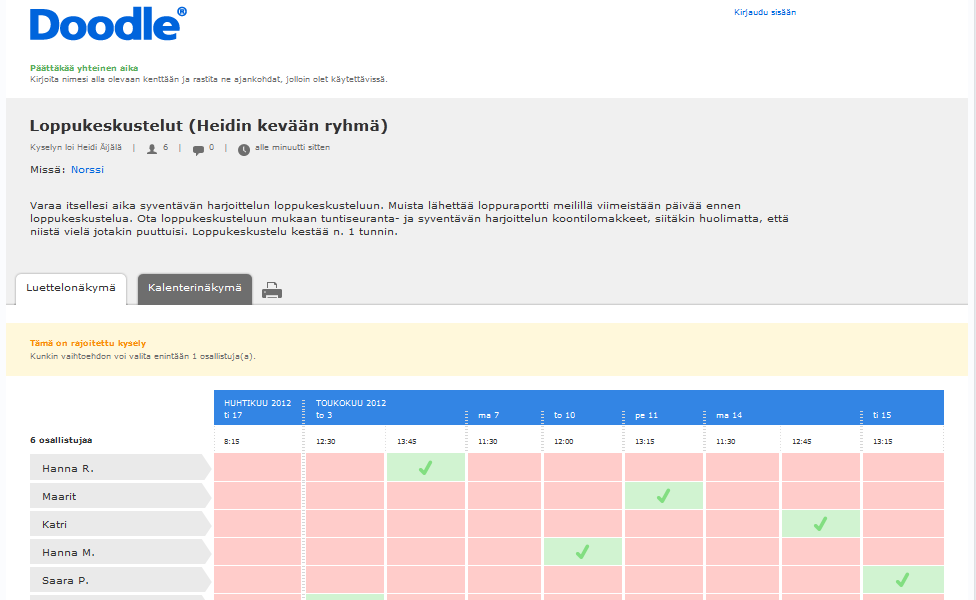This screenshot has height=600, width=976.
Task: Open the Norssi location link
Action: point(87,169)
